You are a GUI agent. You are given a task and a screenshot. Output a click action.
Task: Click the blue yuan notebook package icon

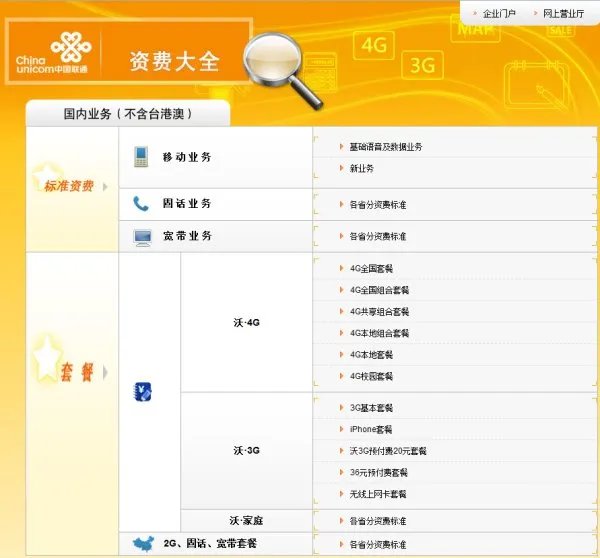[x=142, y=392]
